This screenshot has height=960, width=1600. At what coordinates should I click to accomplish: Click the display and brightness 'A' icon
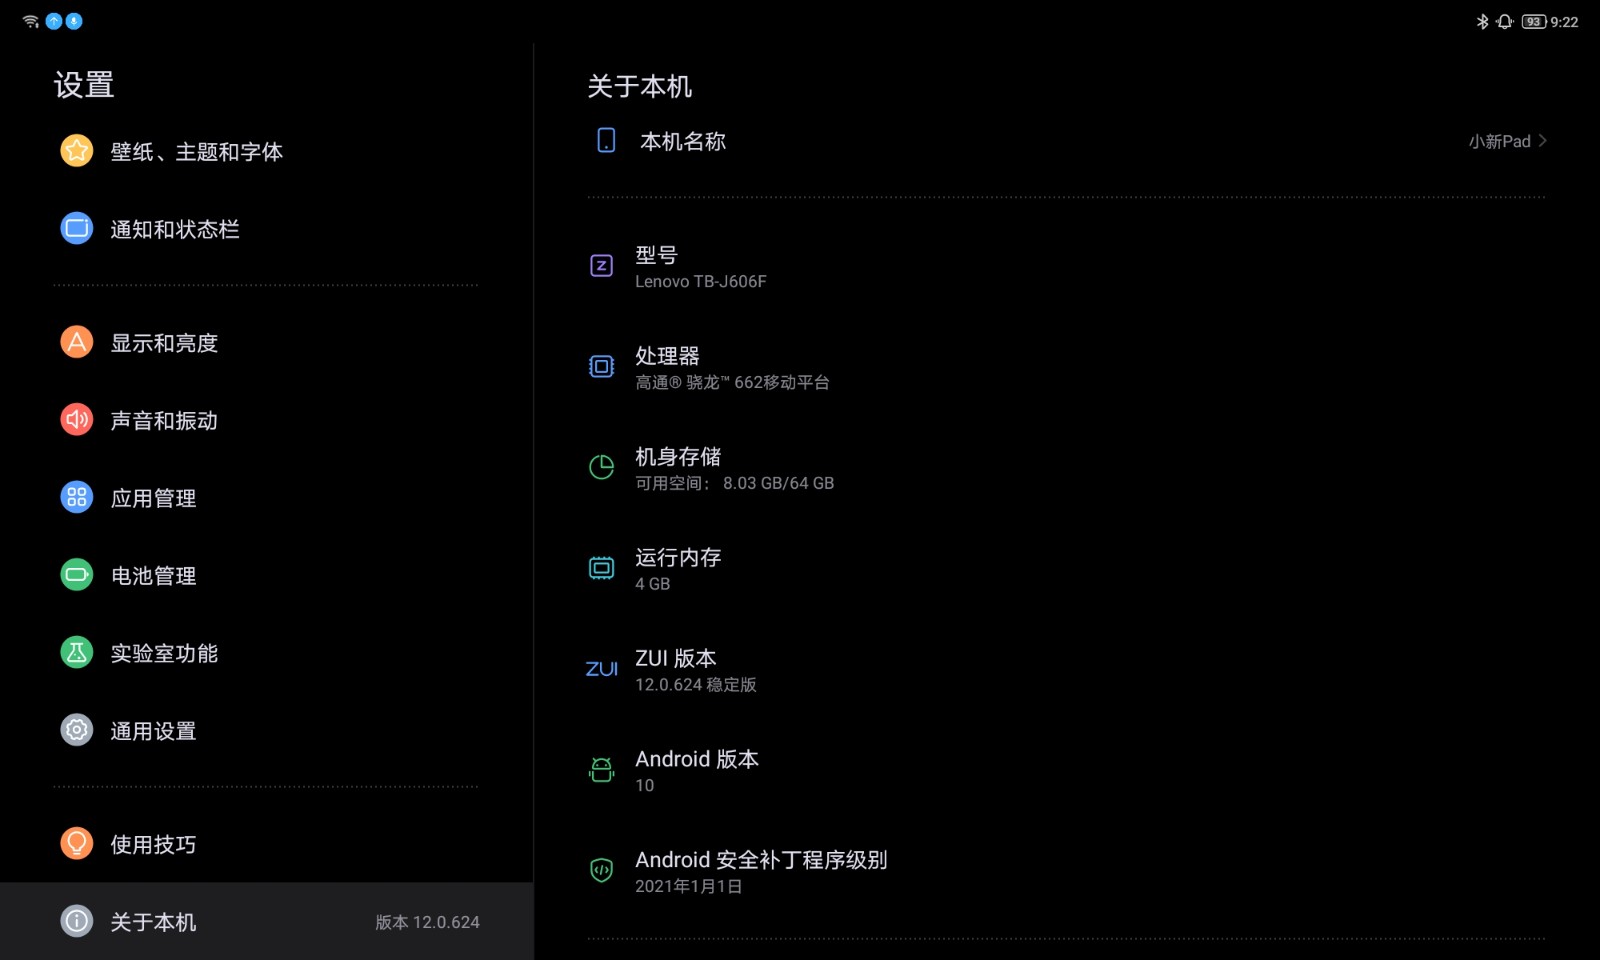pos(77,342)
